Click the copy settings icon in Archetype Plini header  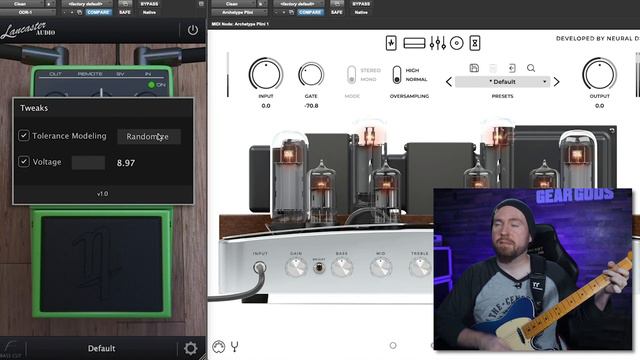click(291, 12)
